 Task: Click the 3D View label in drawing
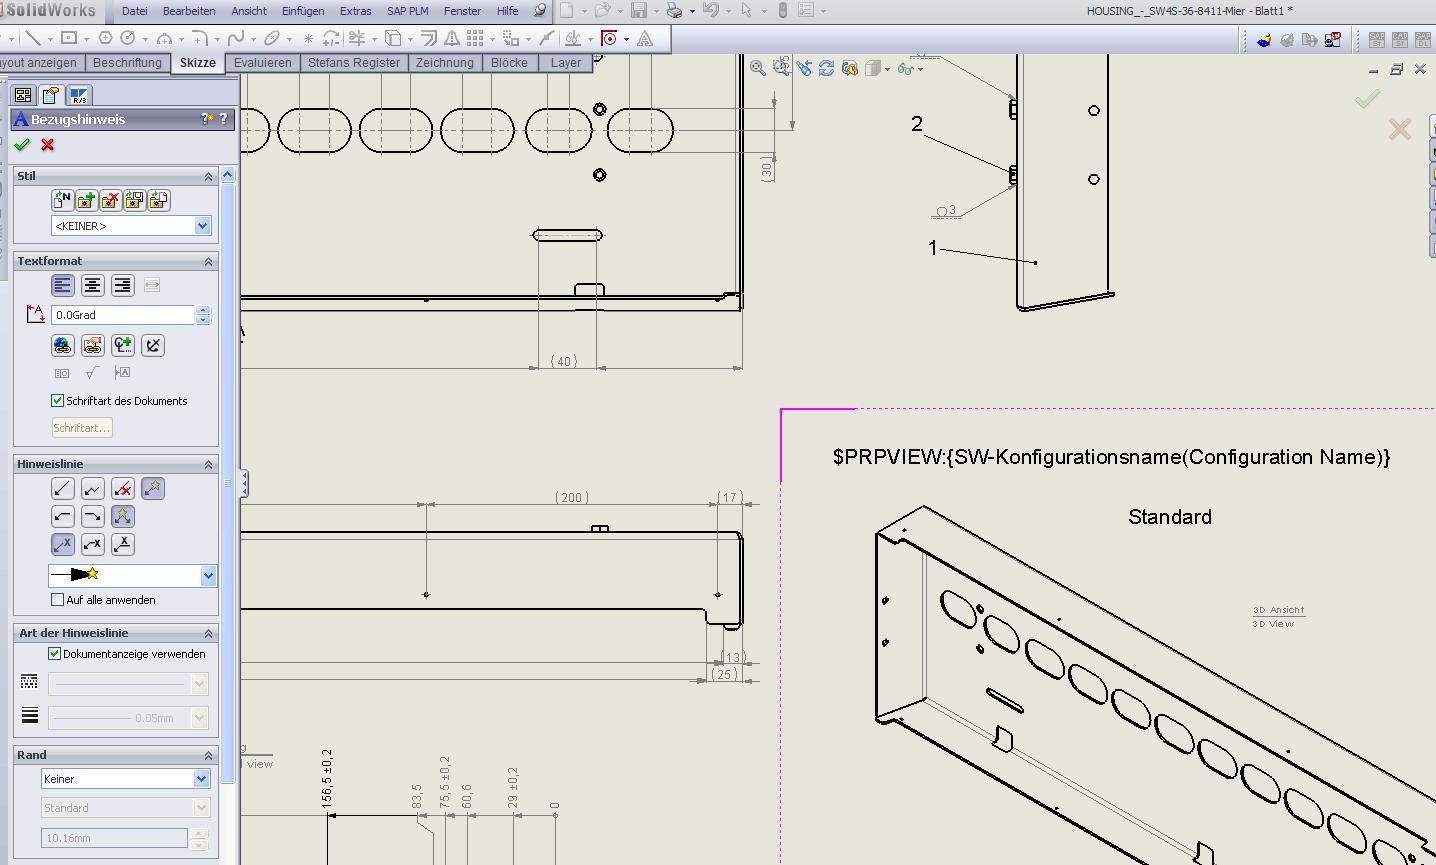pyautogui.click(x=1273, y=624)
